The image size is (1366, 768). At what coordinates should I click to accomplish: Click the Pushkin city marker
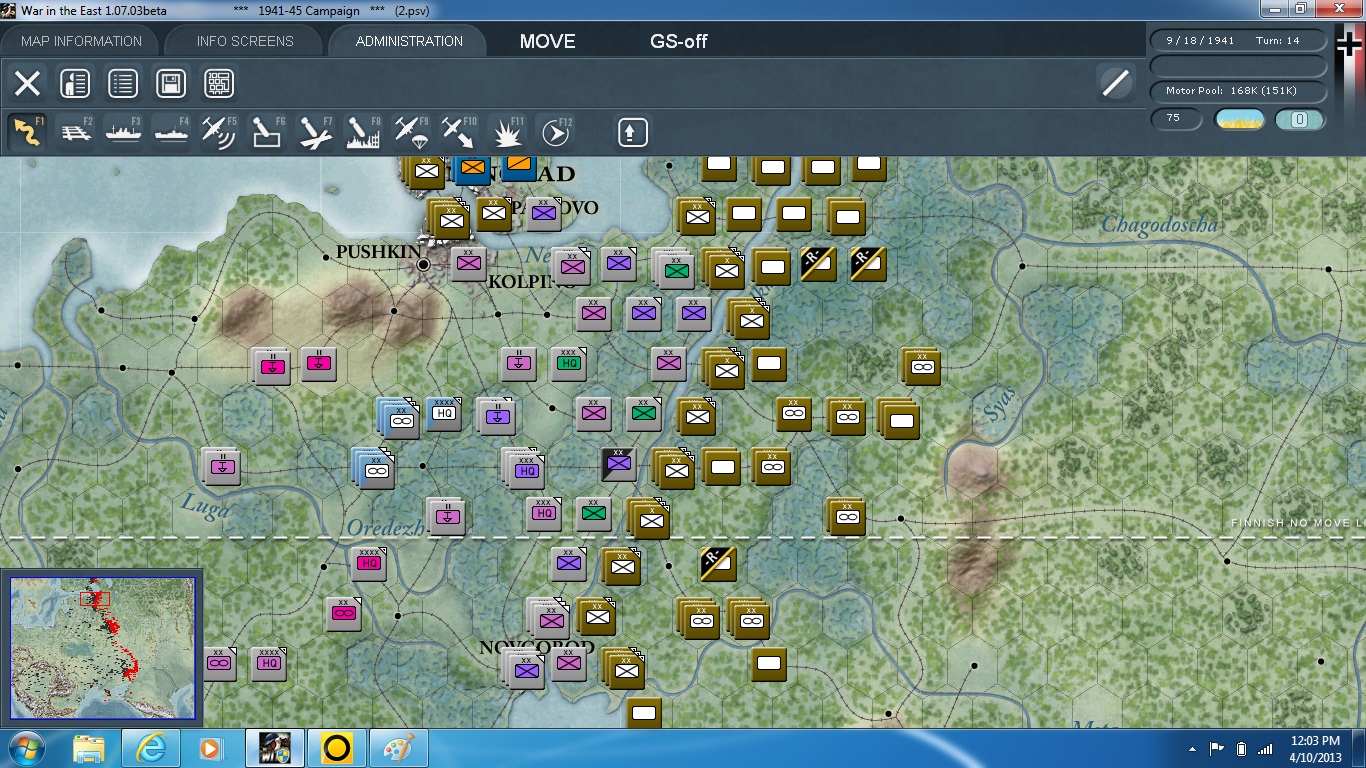pyautogui.click(x=424, y=264)
